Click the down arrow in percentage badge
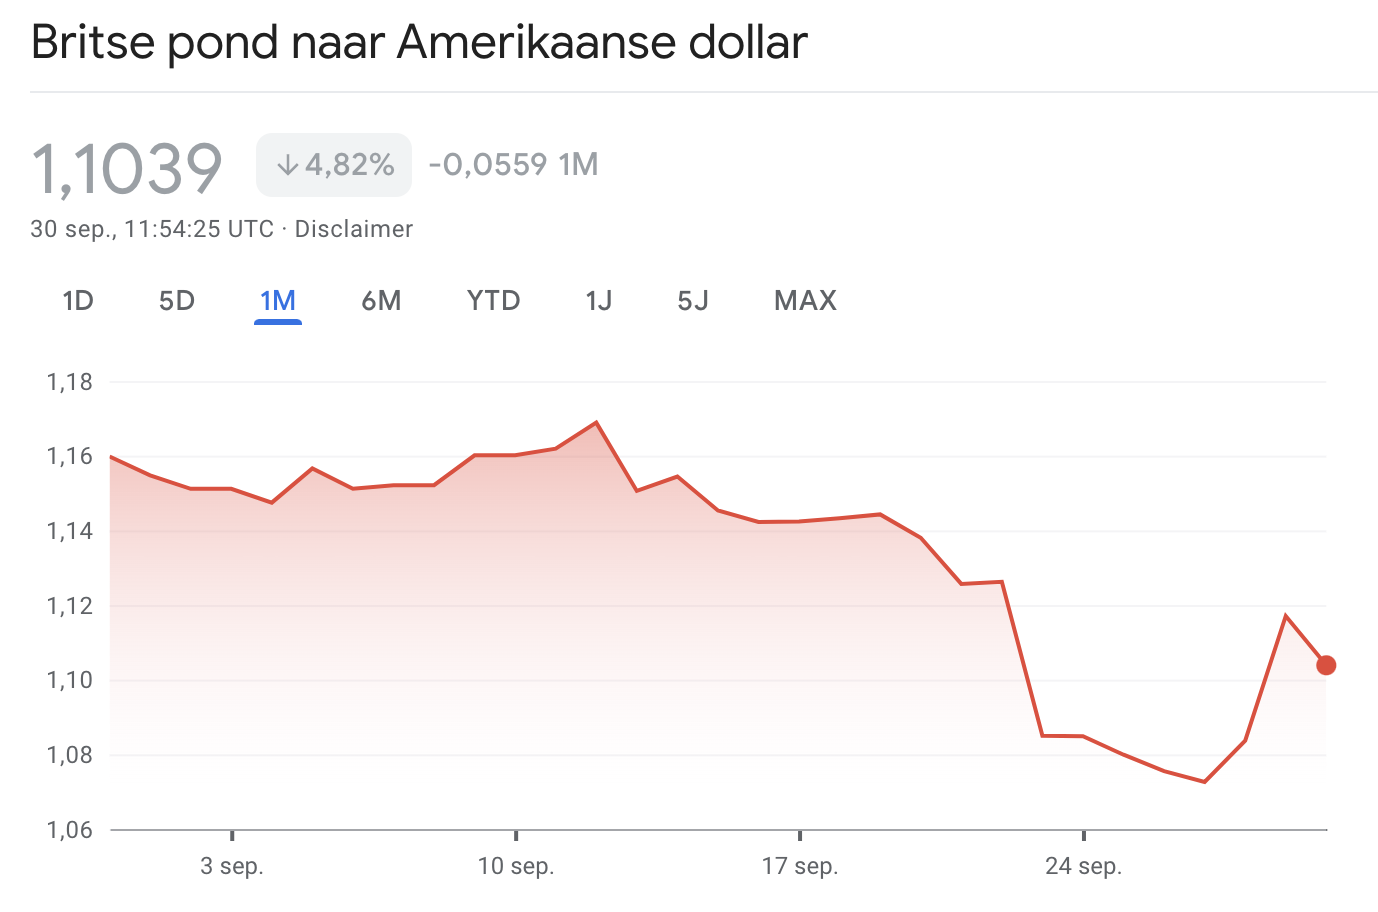The image size is (1378, 912). click(x=287, y=165)
